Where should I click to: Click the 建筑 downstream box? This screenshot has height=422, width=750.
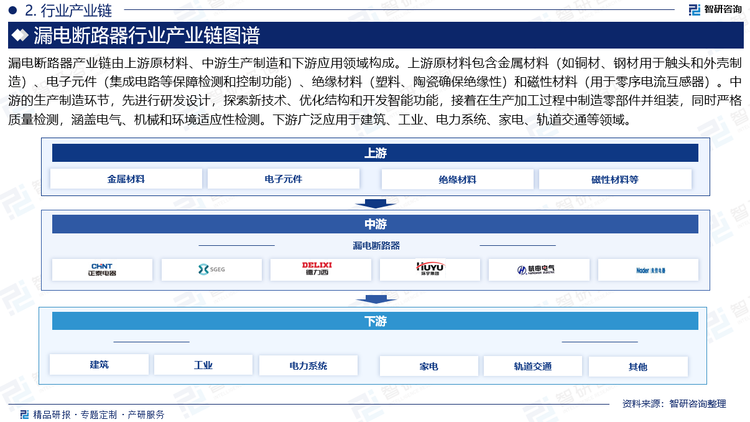[99, 365]
